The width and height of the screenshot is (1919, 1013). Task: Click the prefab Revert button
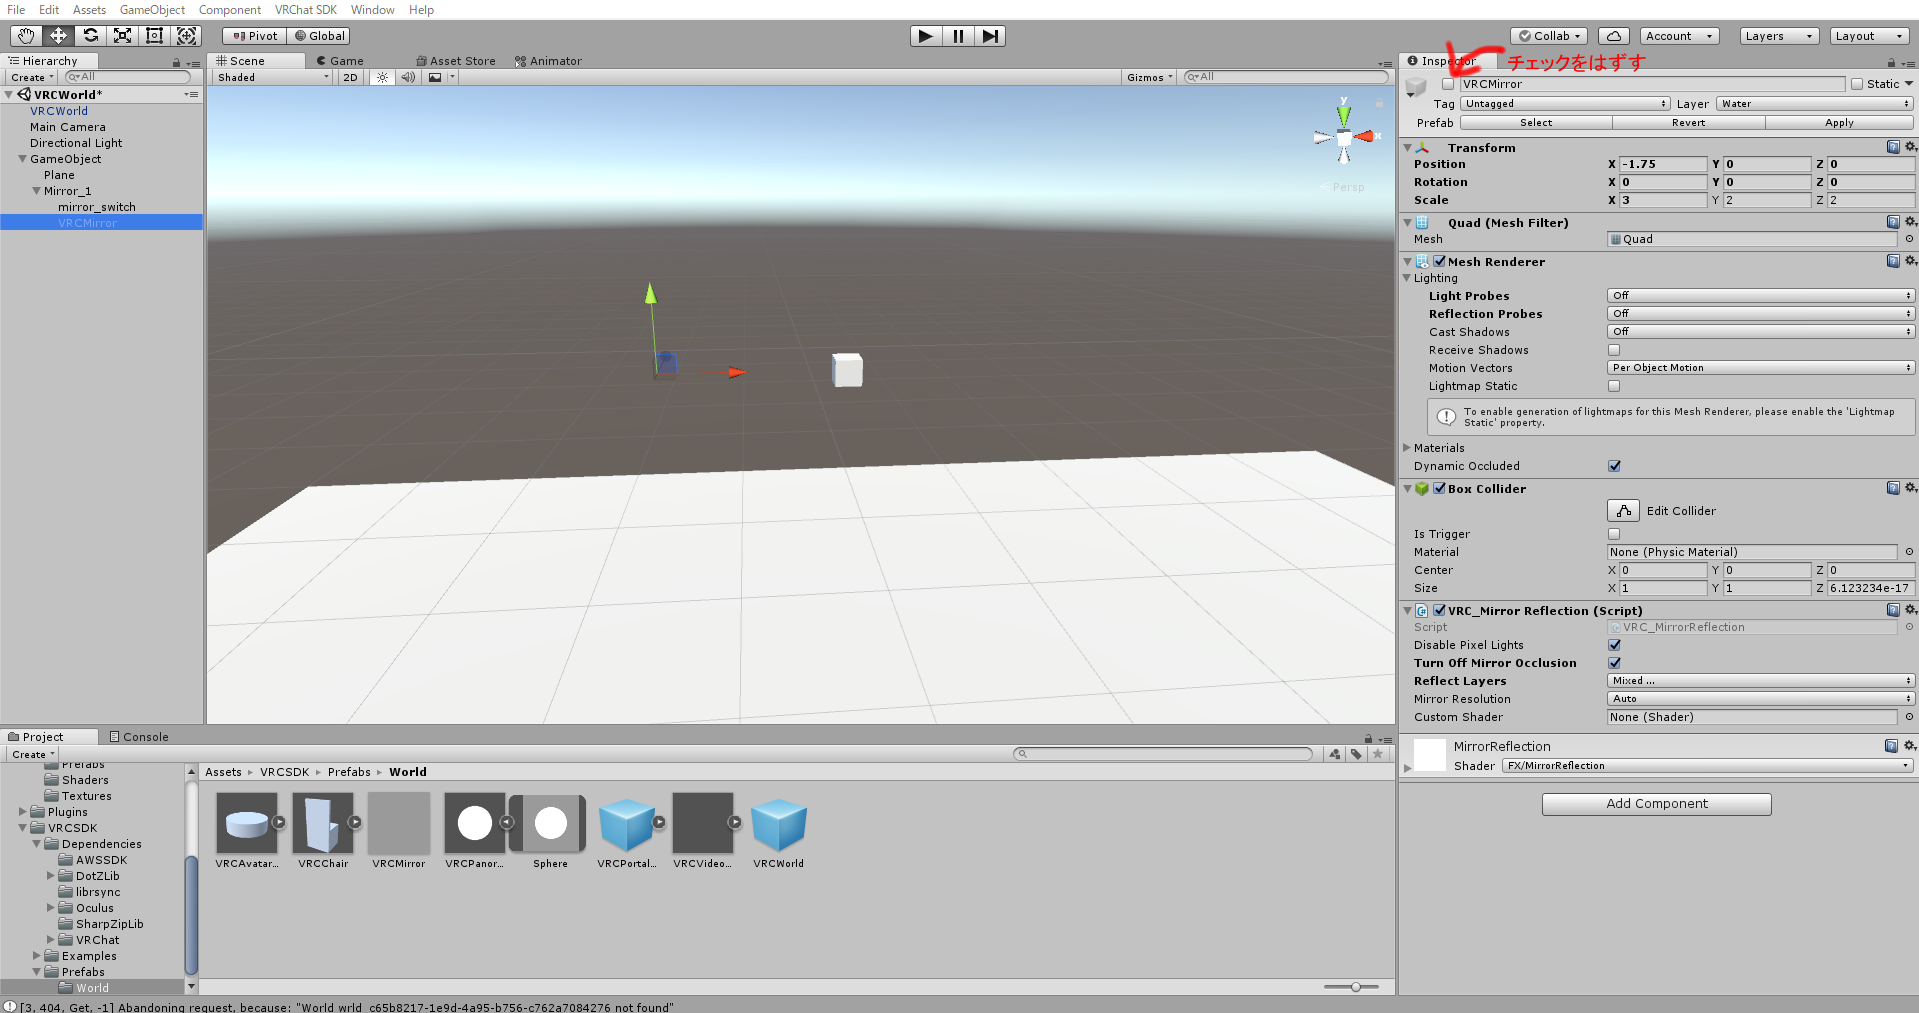[1688, 123]
